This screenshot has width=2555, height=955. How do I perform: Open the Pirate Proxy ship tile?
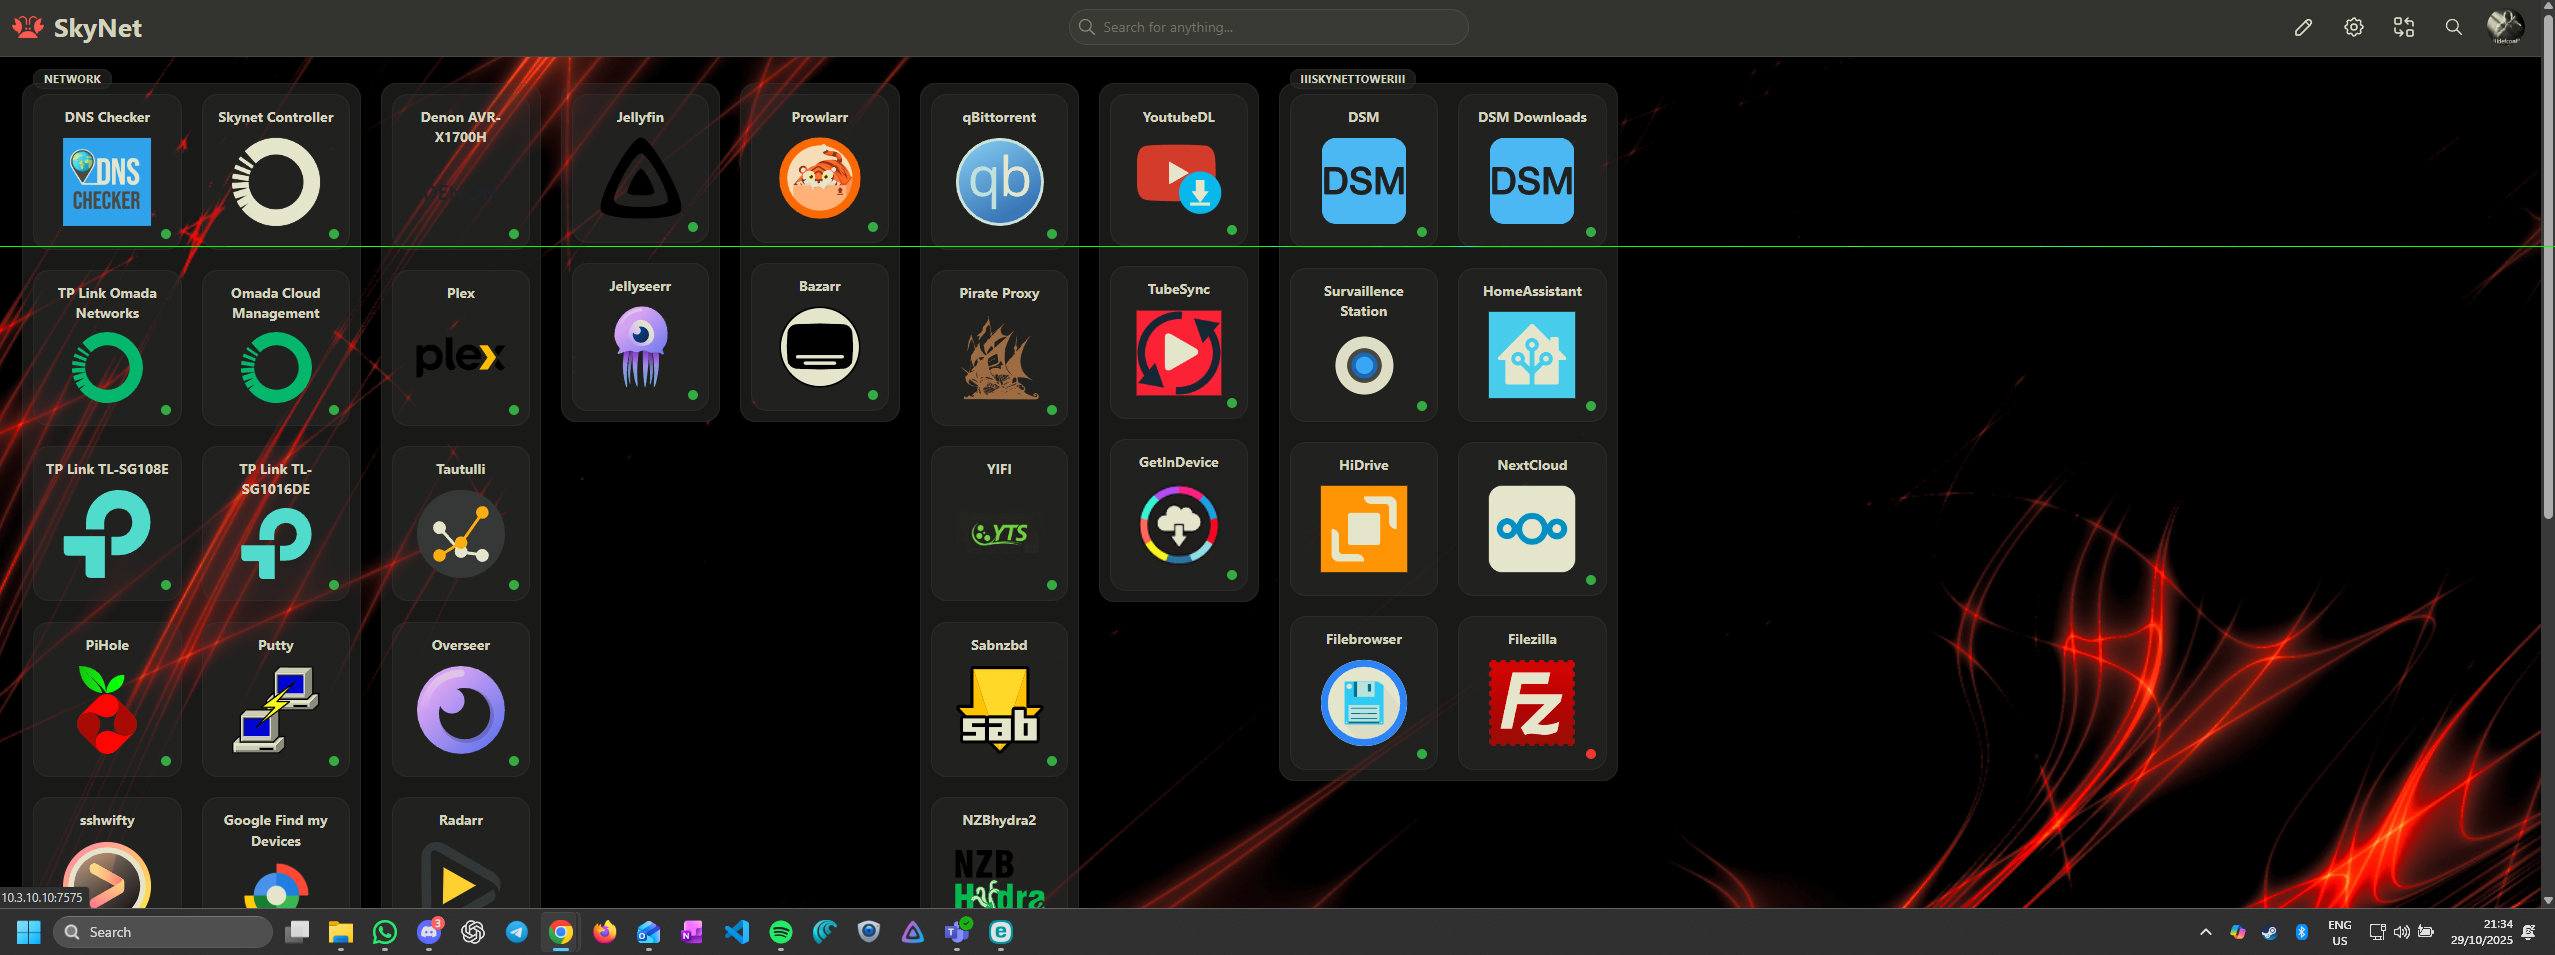[x=999, y=347]
